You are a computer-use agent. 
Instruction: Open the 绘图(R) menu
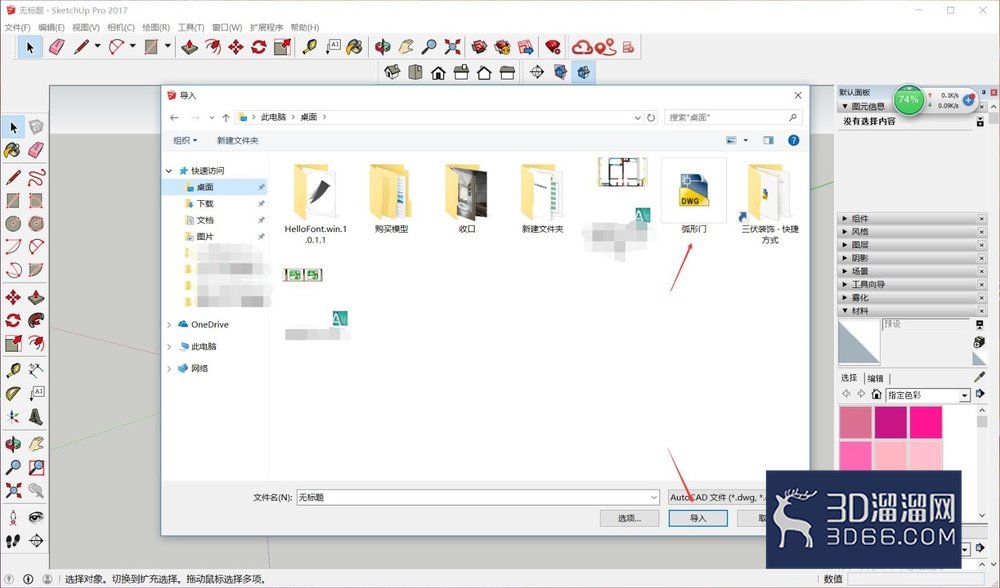(156, 27)
